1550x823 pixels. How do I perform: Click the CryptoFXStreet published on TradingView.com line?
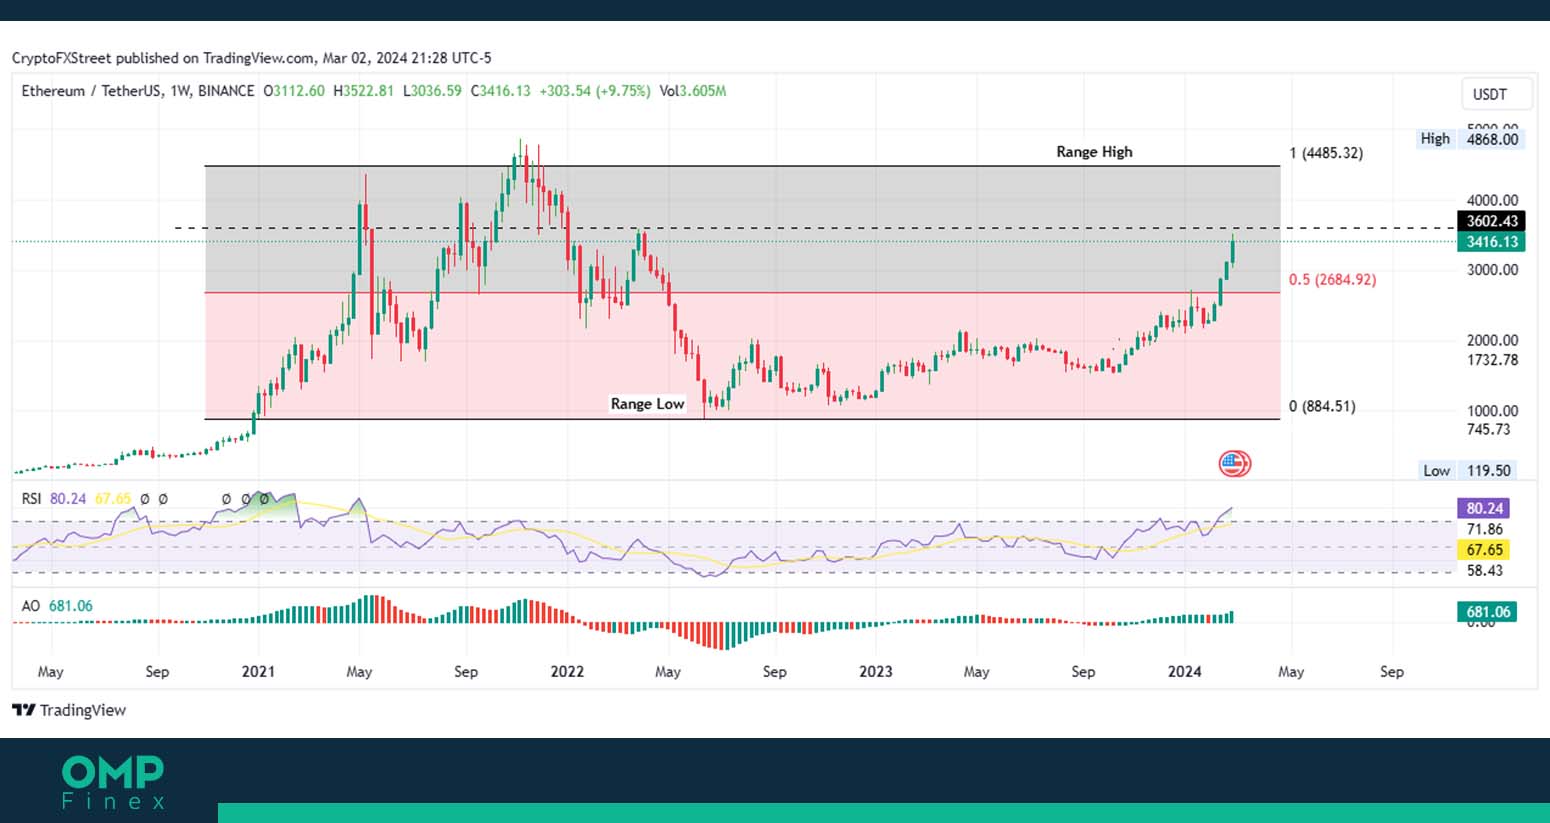pyautogui.click(x=252, y=58)
